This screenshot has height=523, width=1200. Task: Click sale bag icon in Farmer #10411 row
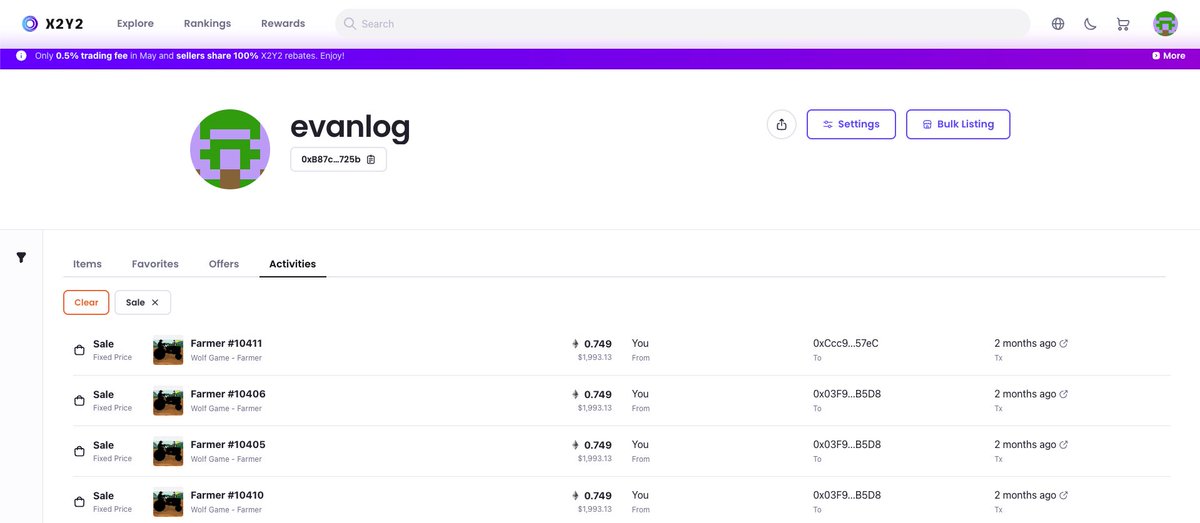click(79, 350)
